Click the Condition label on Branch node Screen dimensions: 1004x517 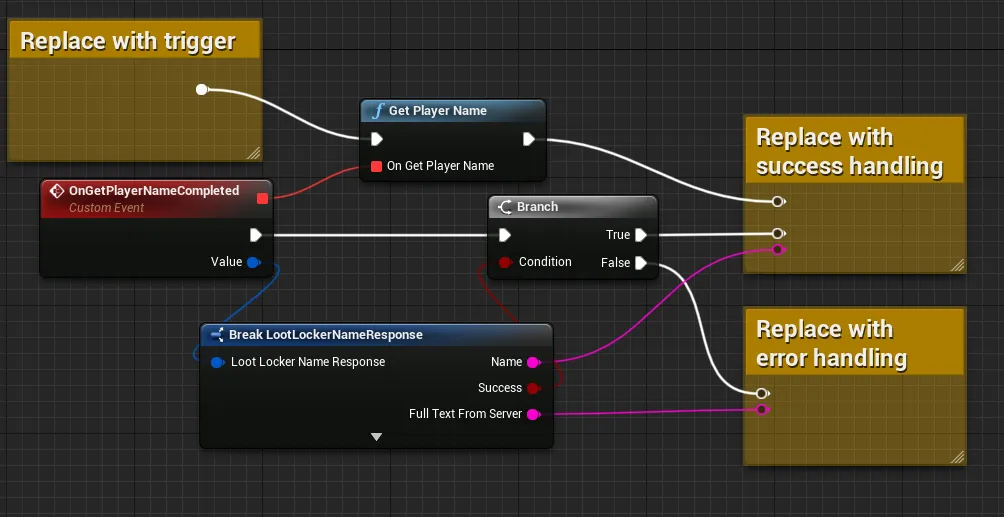click(545, 262)
